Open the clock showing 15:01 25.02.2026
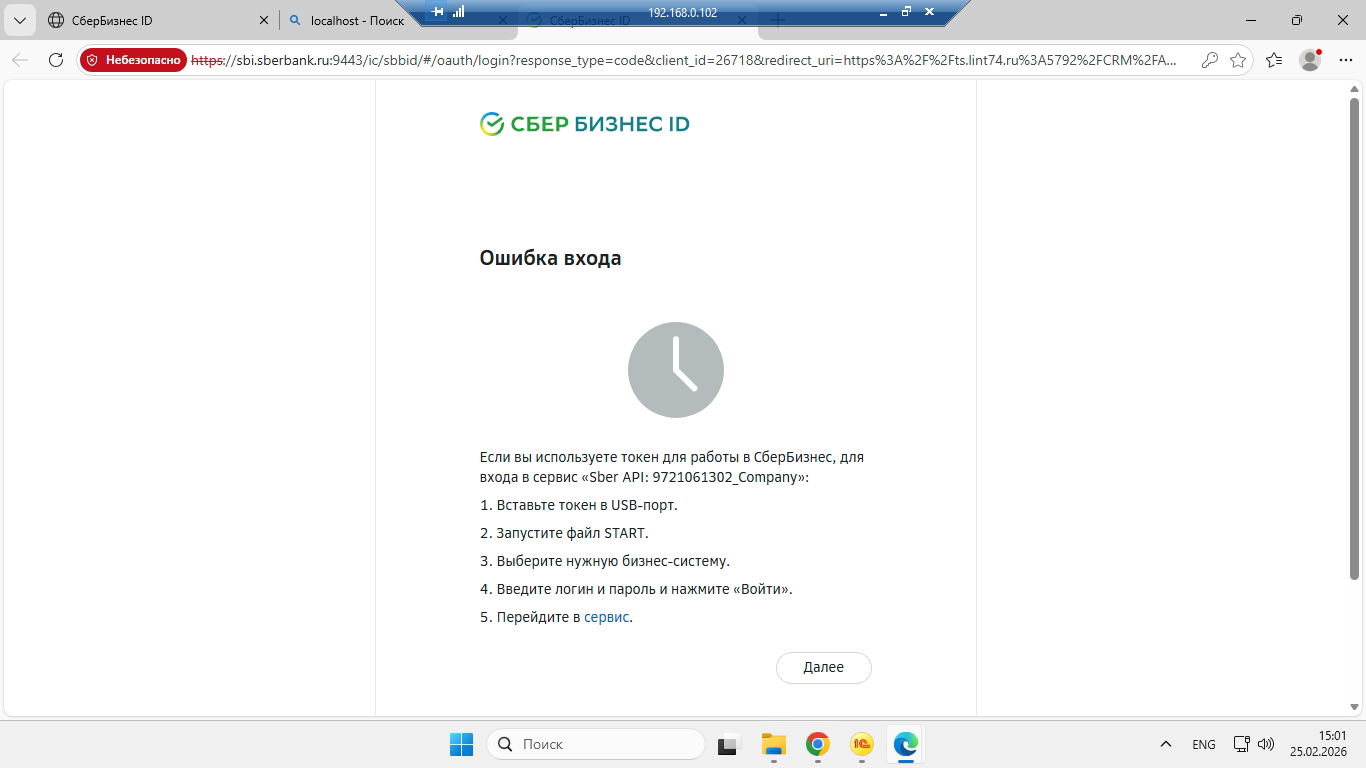The width and height of the screenshot is (1366, 768). (x=1318, y=744)
